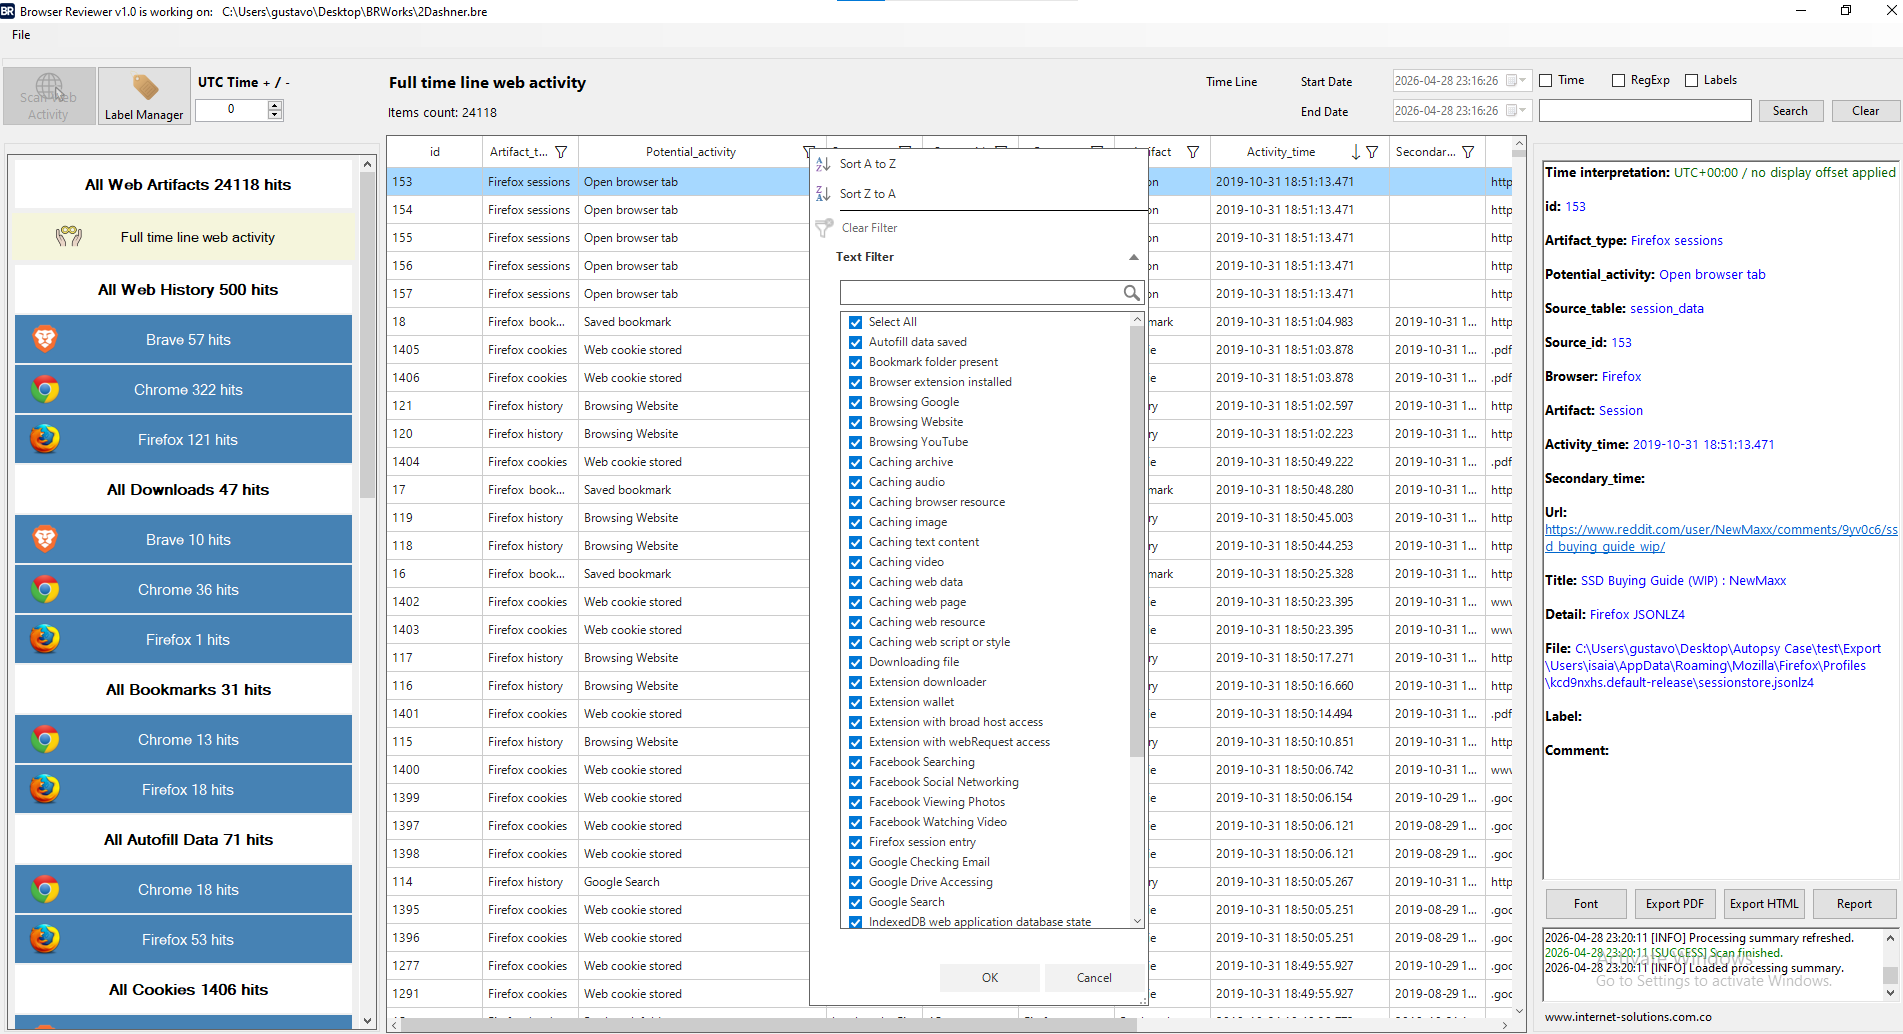
Task: Uncheck Downloading file filter option
Action: pos(856,662)
